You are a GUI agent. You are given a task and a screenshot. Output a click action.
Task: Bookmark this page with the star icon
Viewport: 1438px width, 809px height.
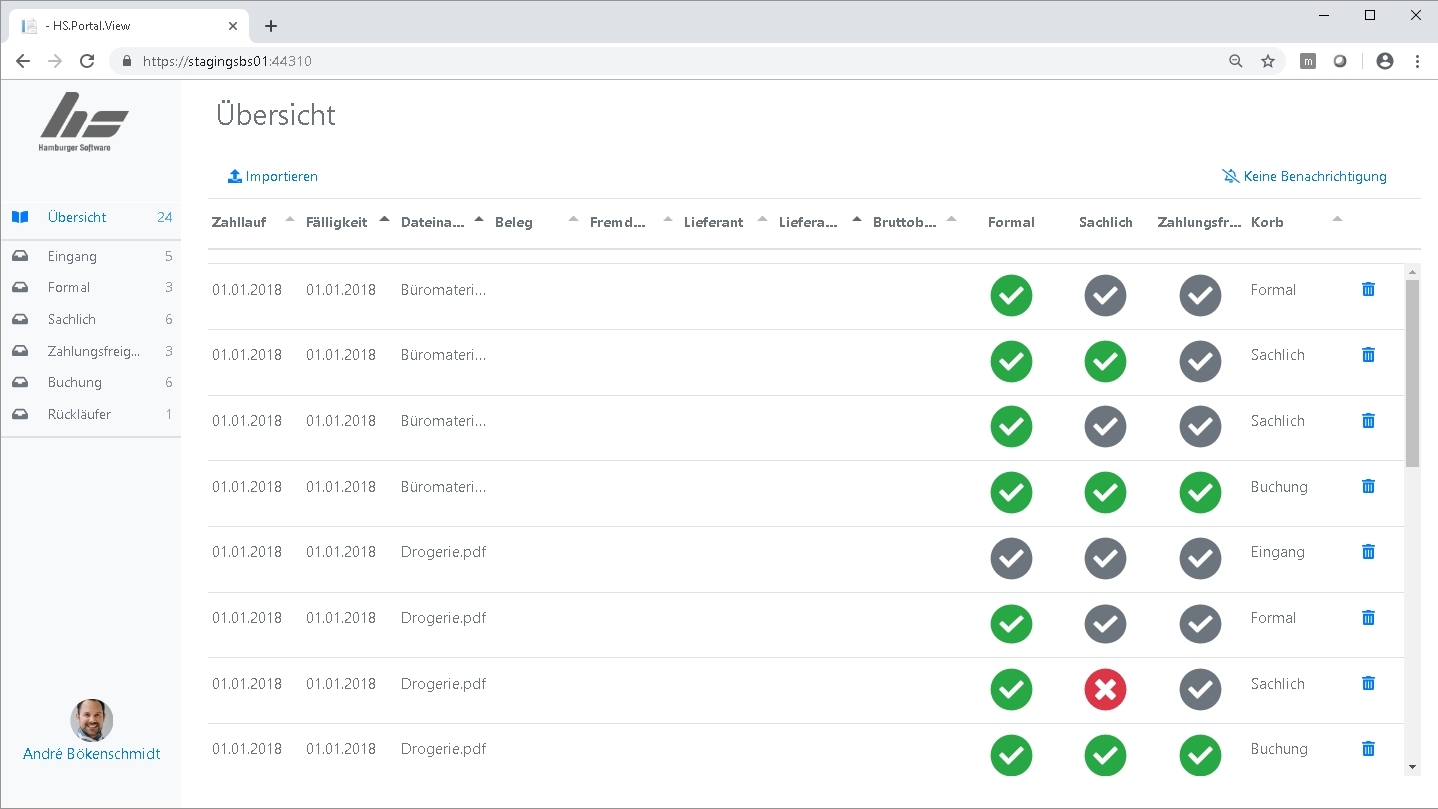pos(1268,61)
